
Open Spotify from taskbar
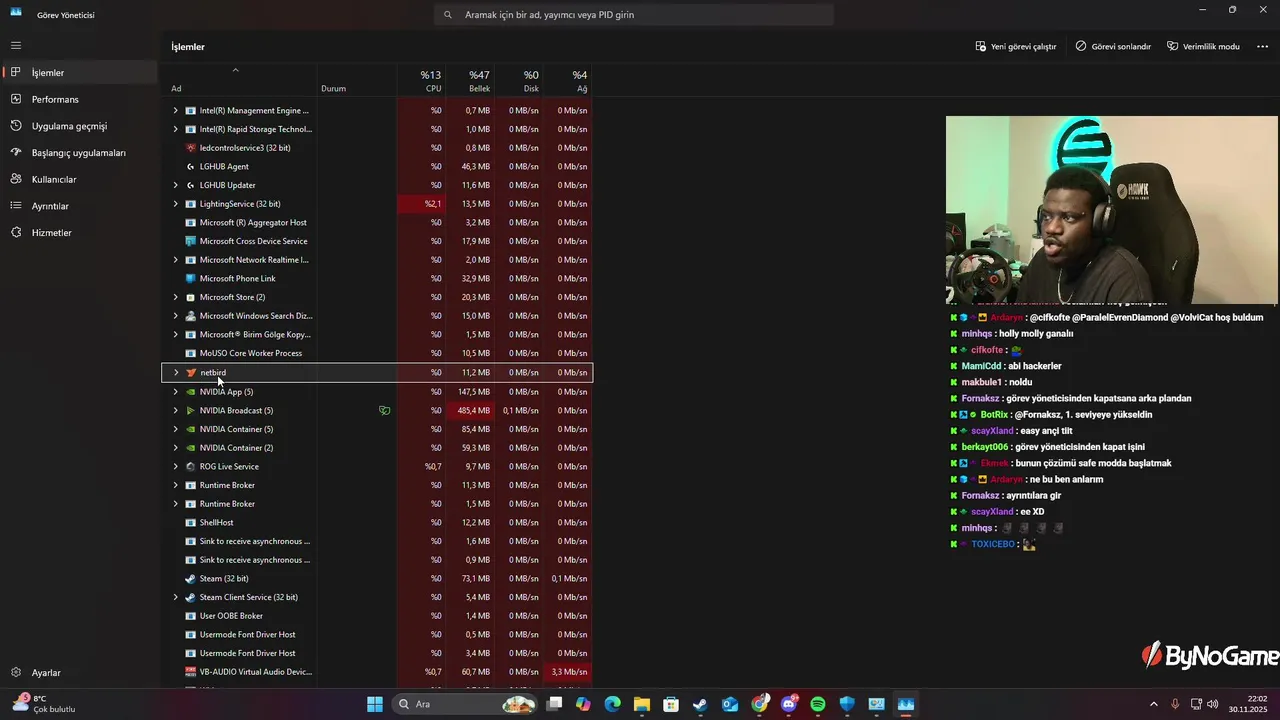[818, 704]
